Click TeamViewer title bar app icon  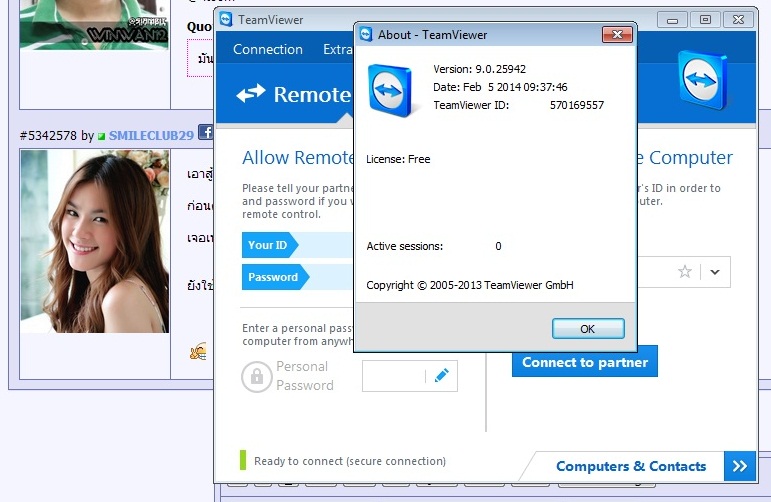tap(226, 20)
